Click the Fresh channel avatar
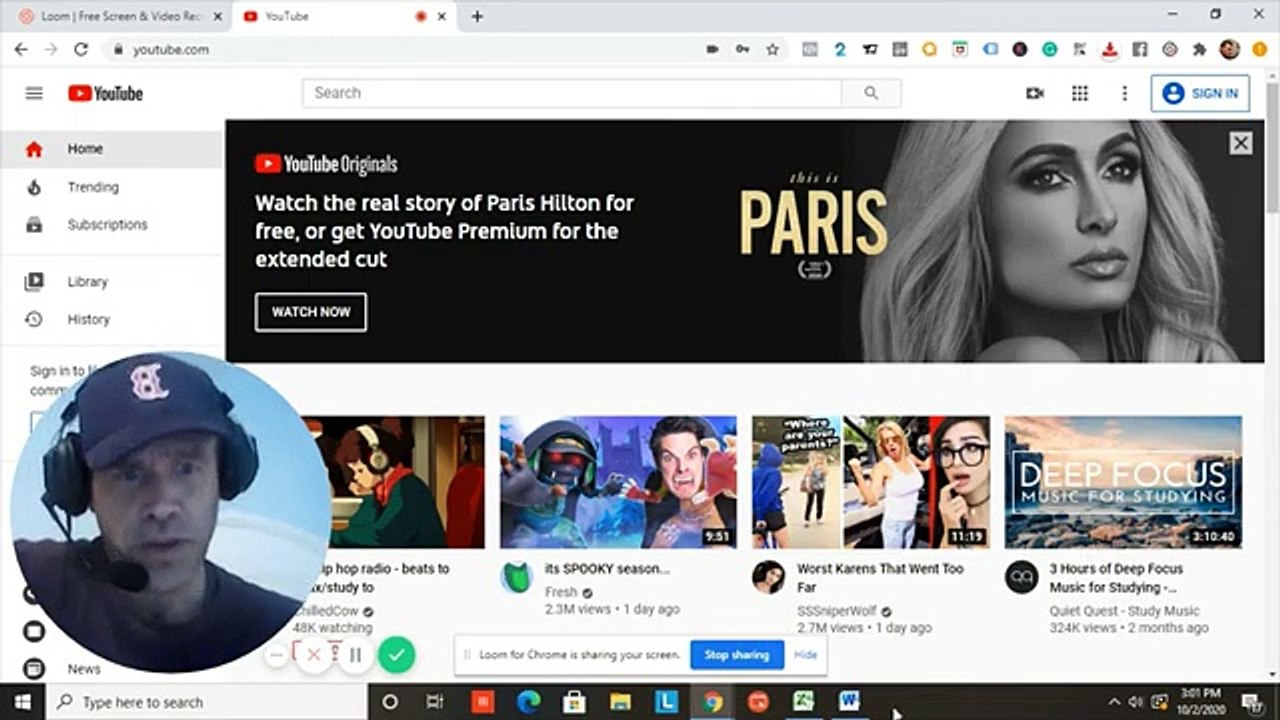The height and width of the screenshot is (720, 1280). pyautogui.click(x=517, y=577)
